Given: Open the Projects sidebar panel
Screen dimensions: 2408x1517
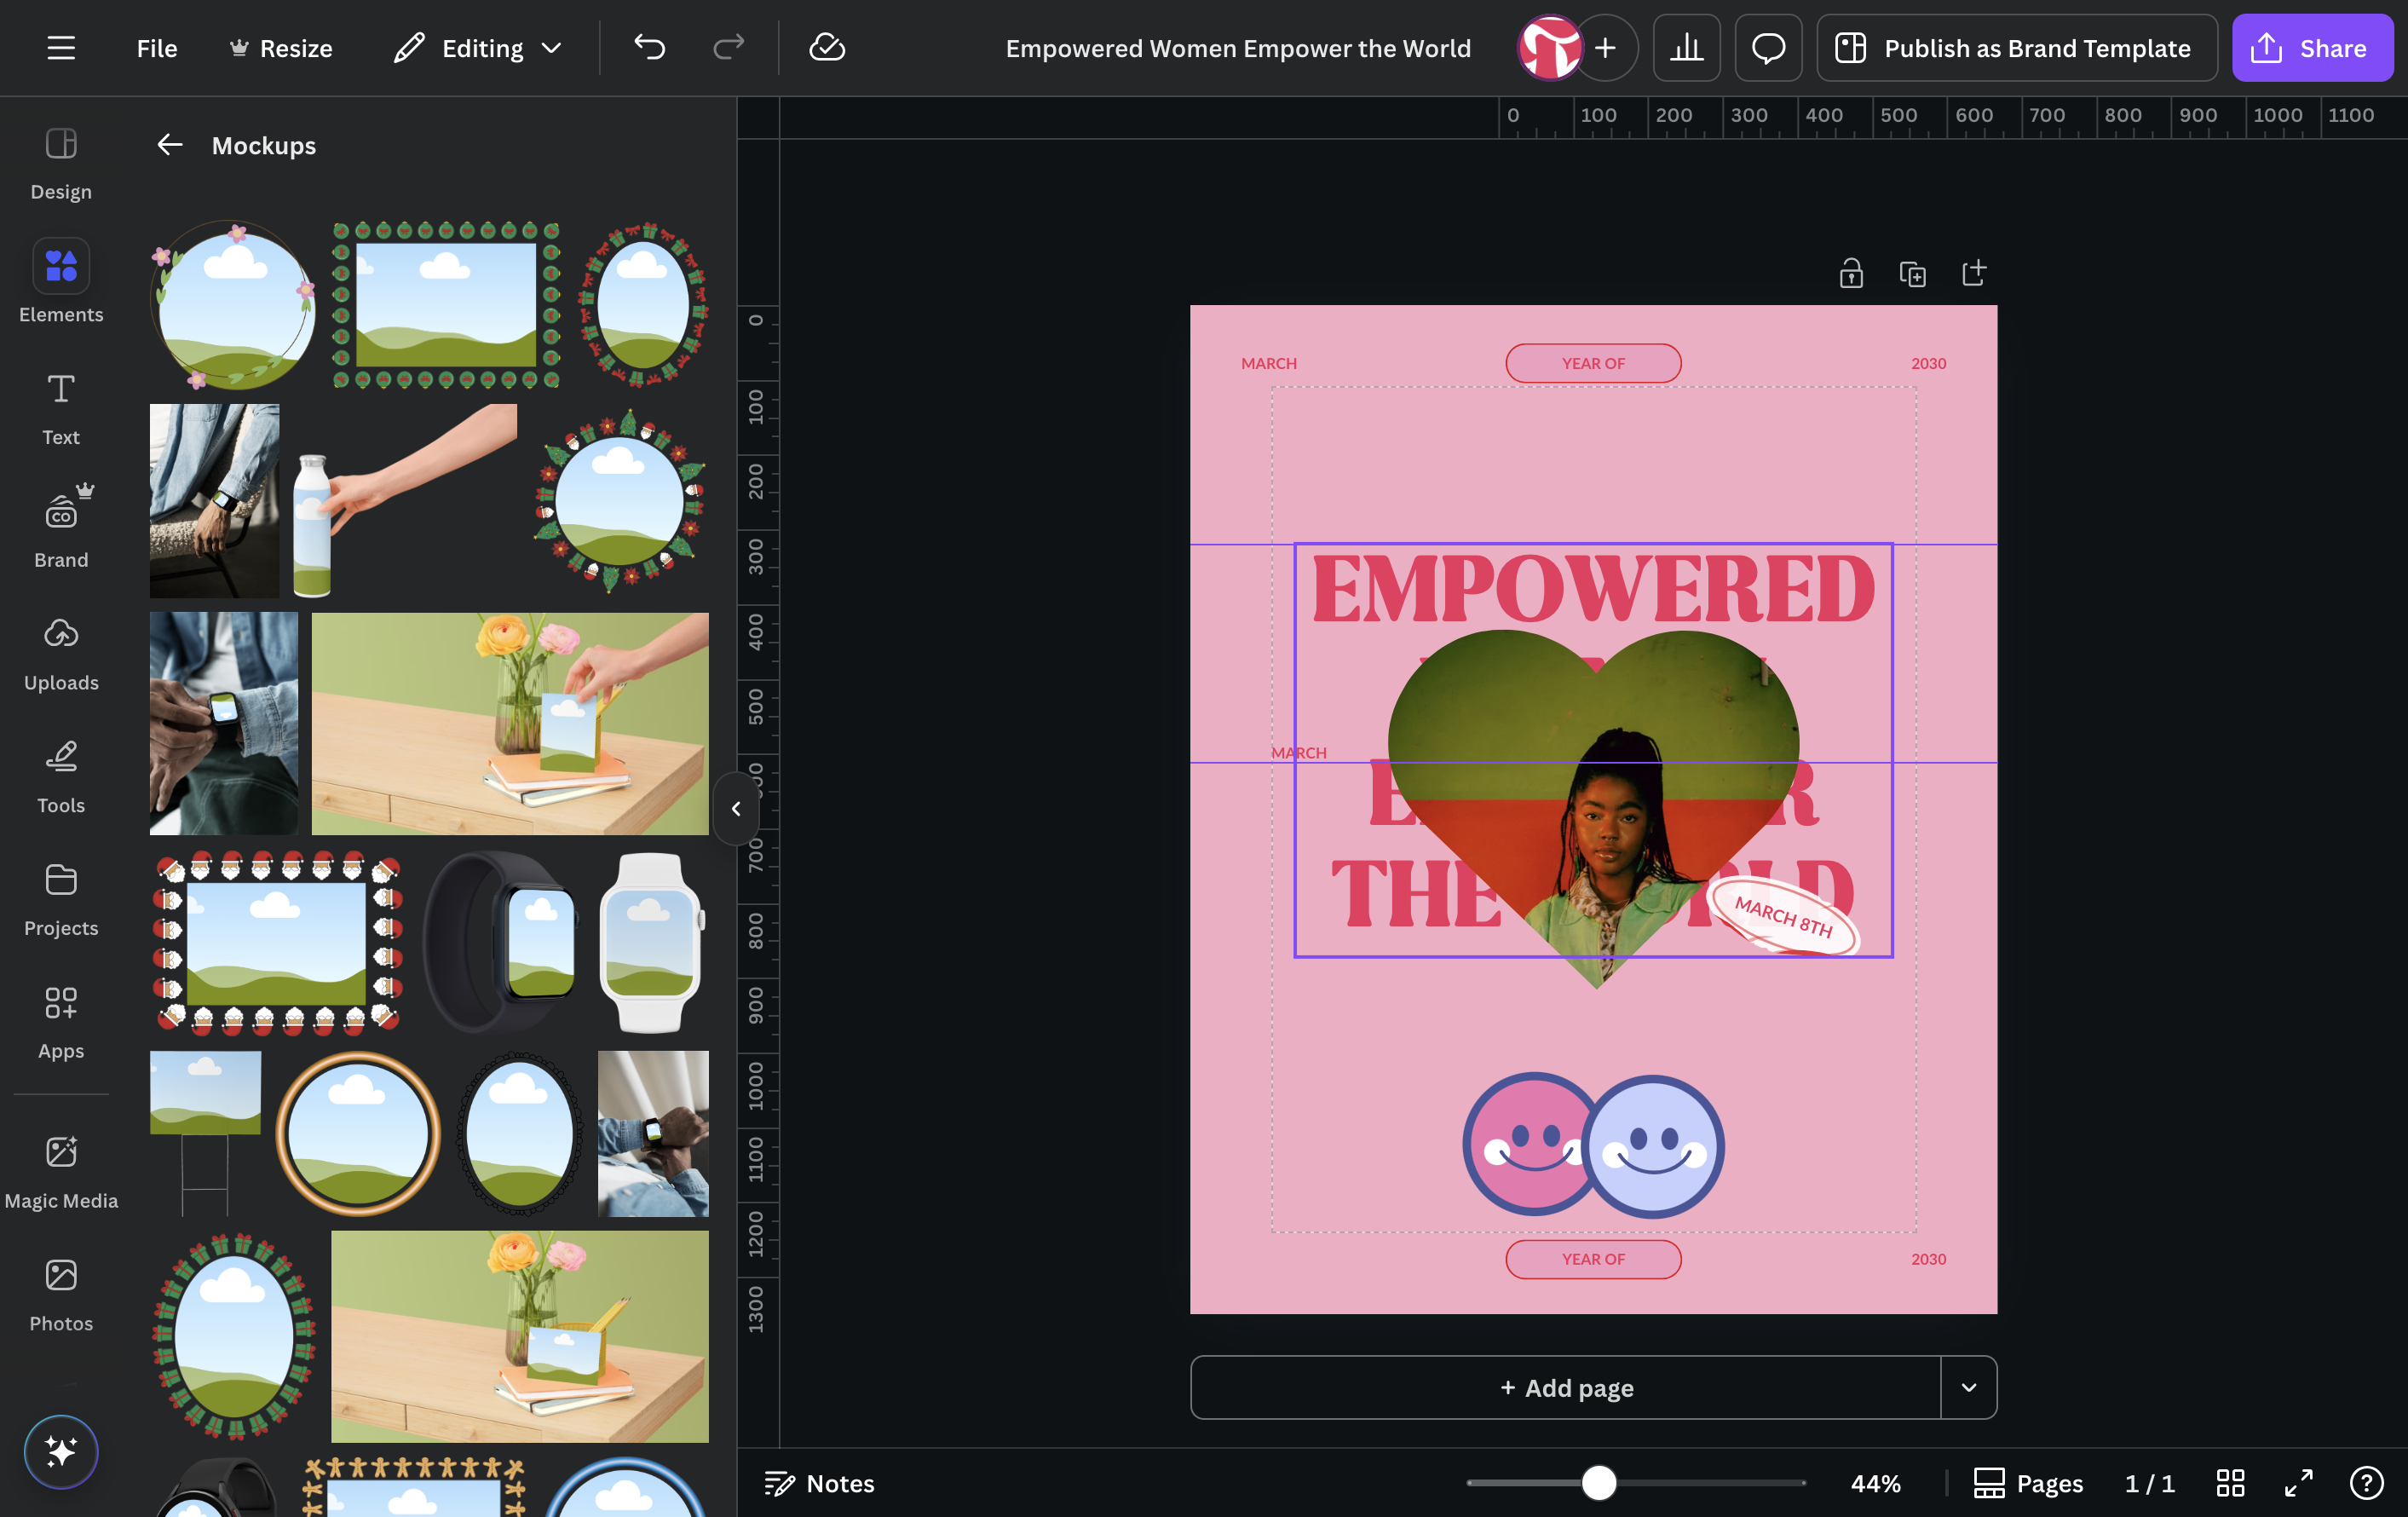Looking at the screenshot, I should click(61, 899).
